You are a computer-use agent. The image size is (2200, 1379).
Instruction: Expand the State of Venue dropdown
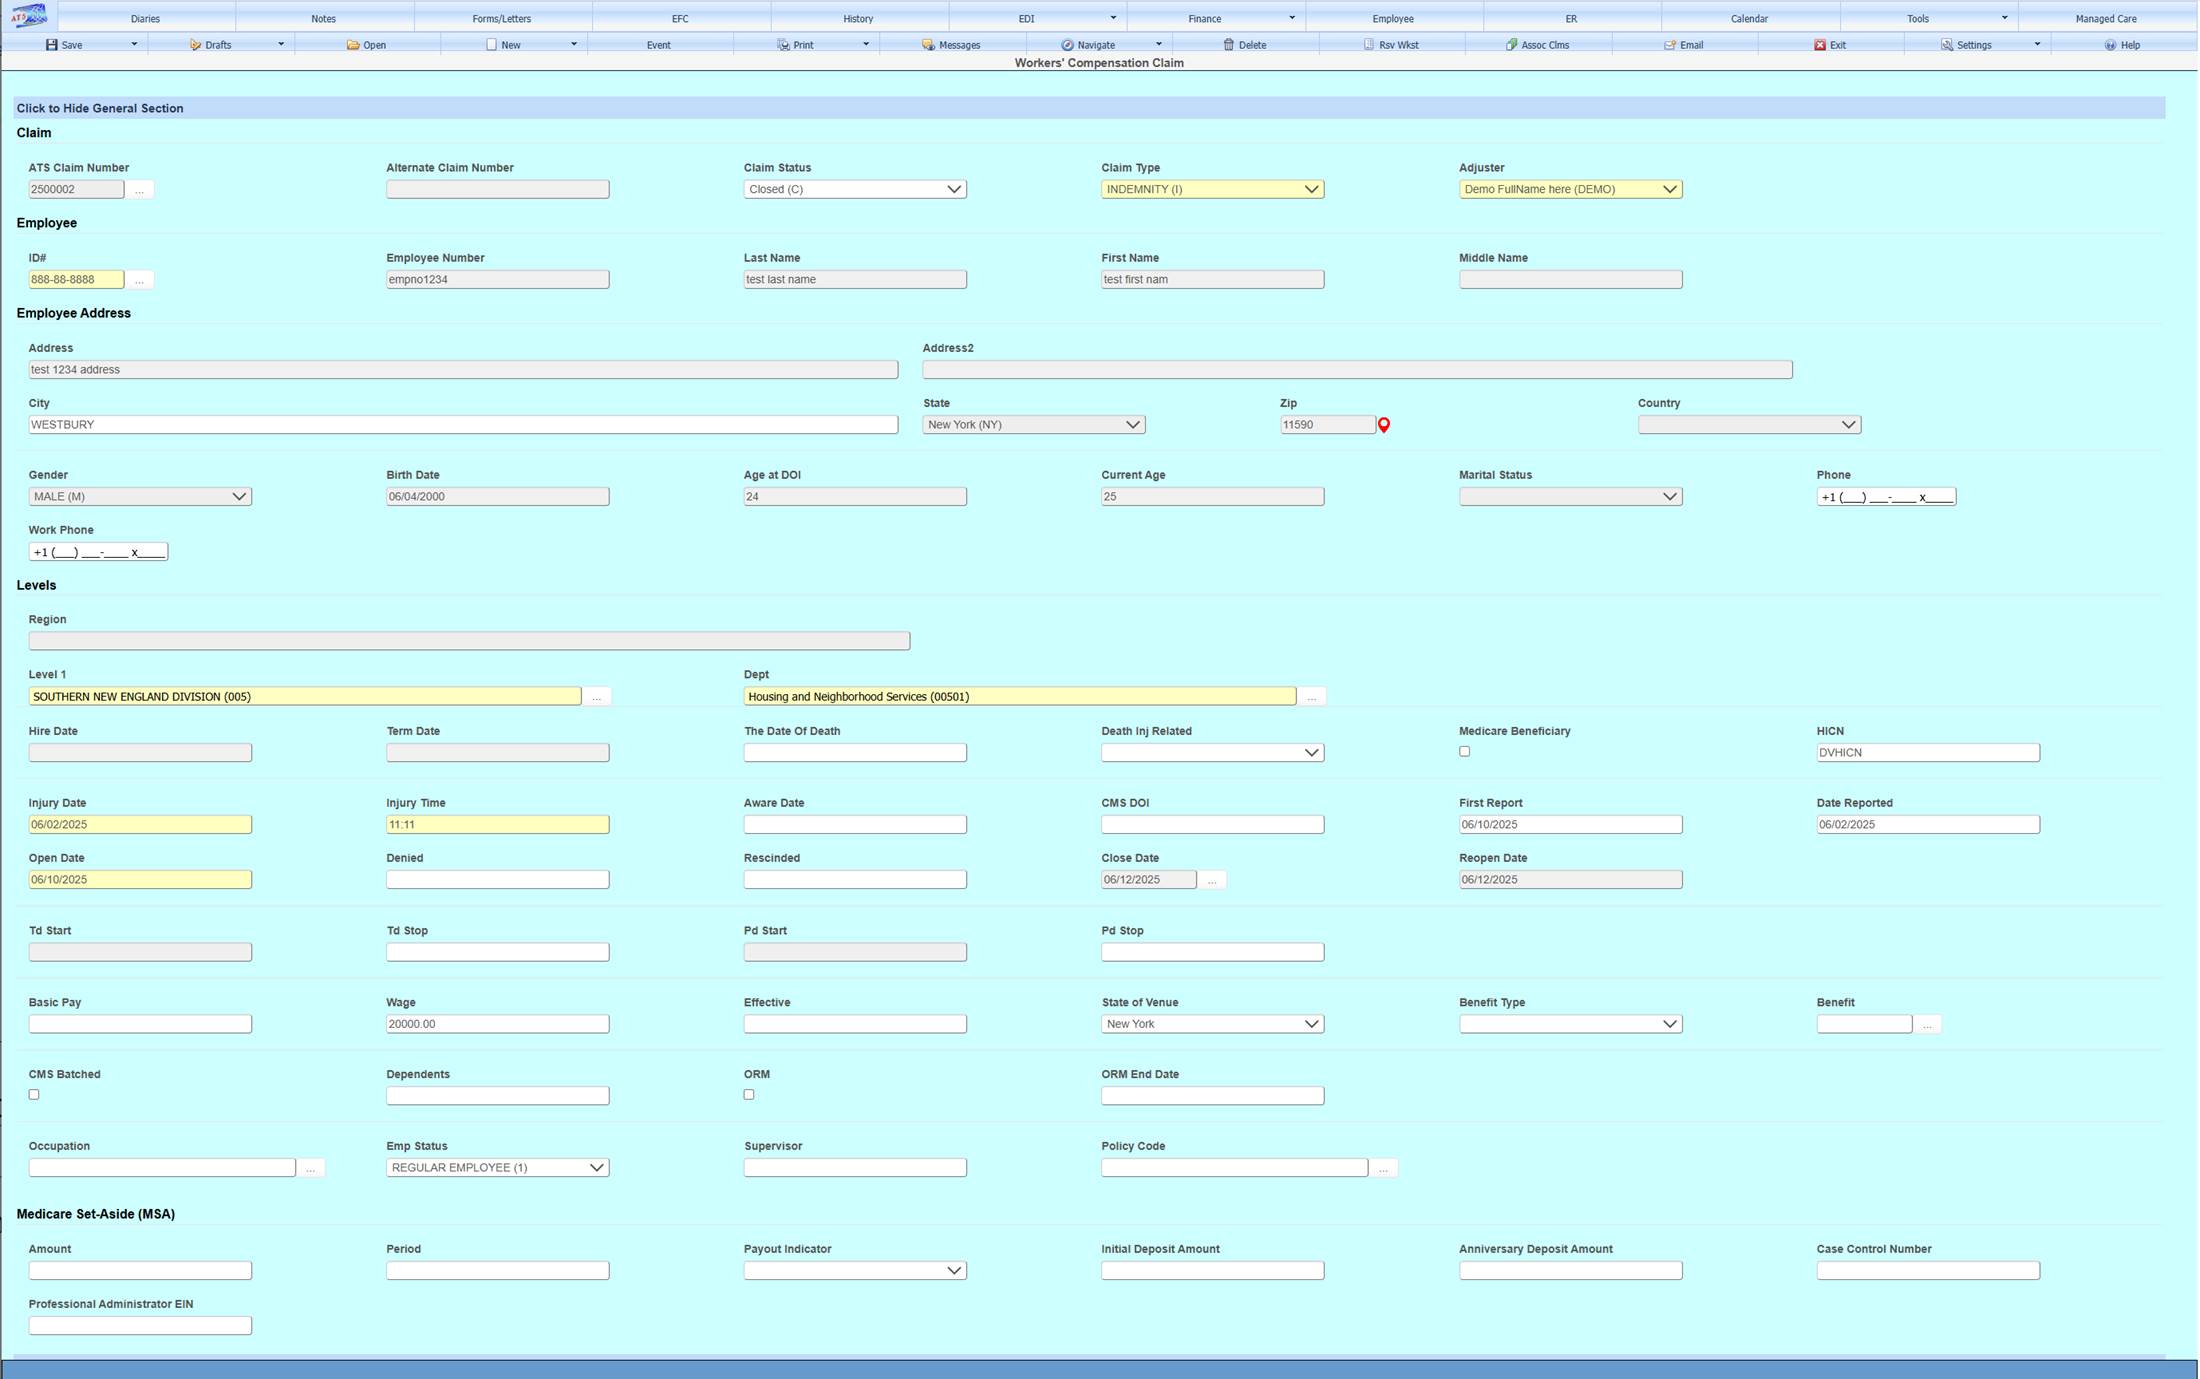(x=1311, y=1023)
